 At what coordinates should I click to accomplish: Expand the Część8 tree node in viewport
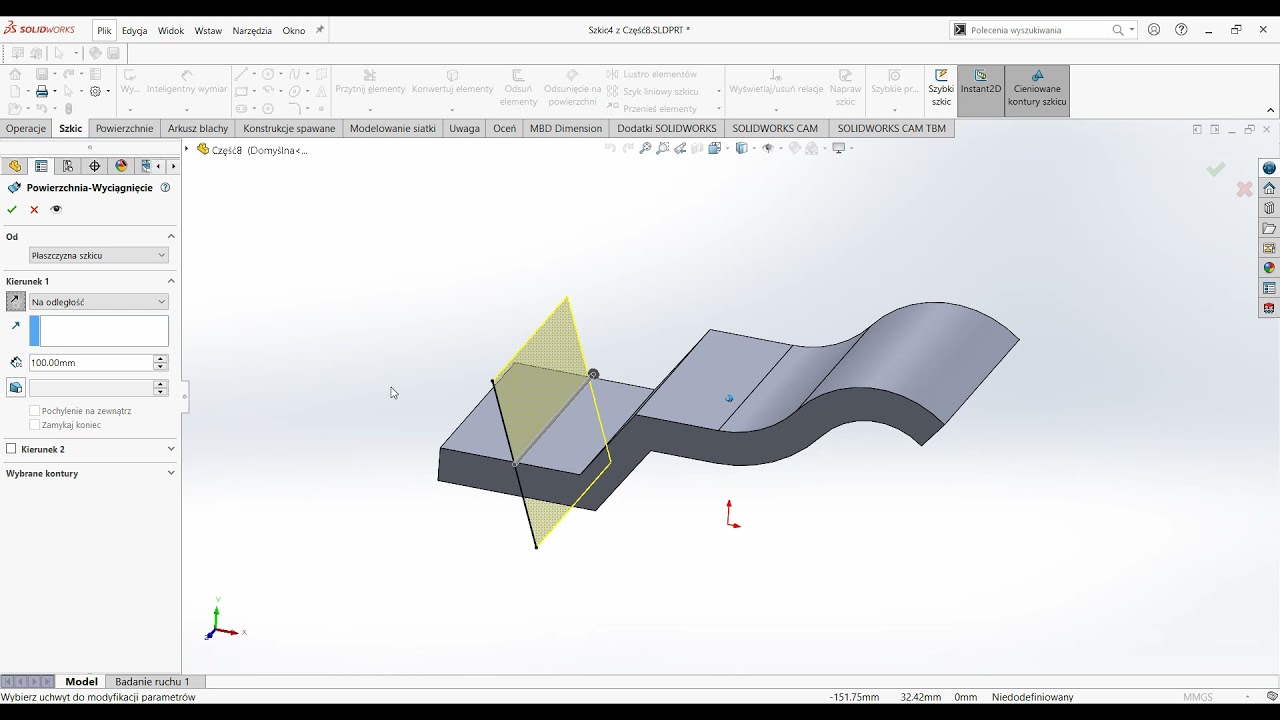(x=186, y=149)
